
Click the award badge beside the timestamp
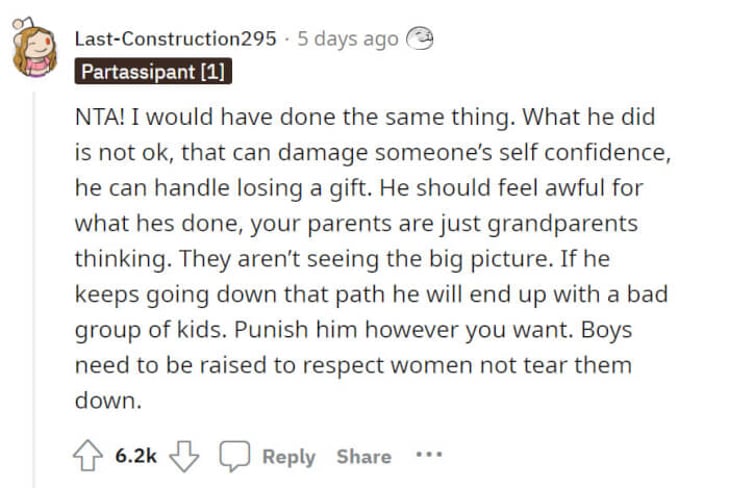coord(420,39)
